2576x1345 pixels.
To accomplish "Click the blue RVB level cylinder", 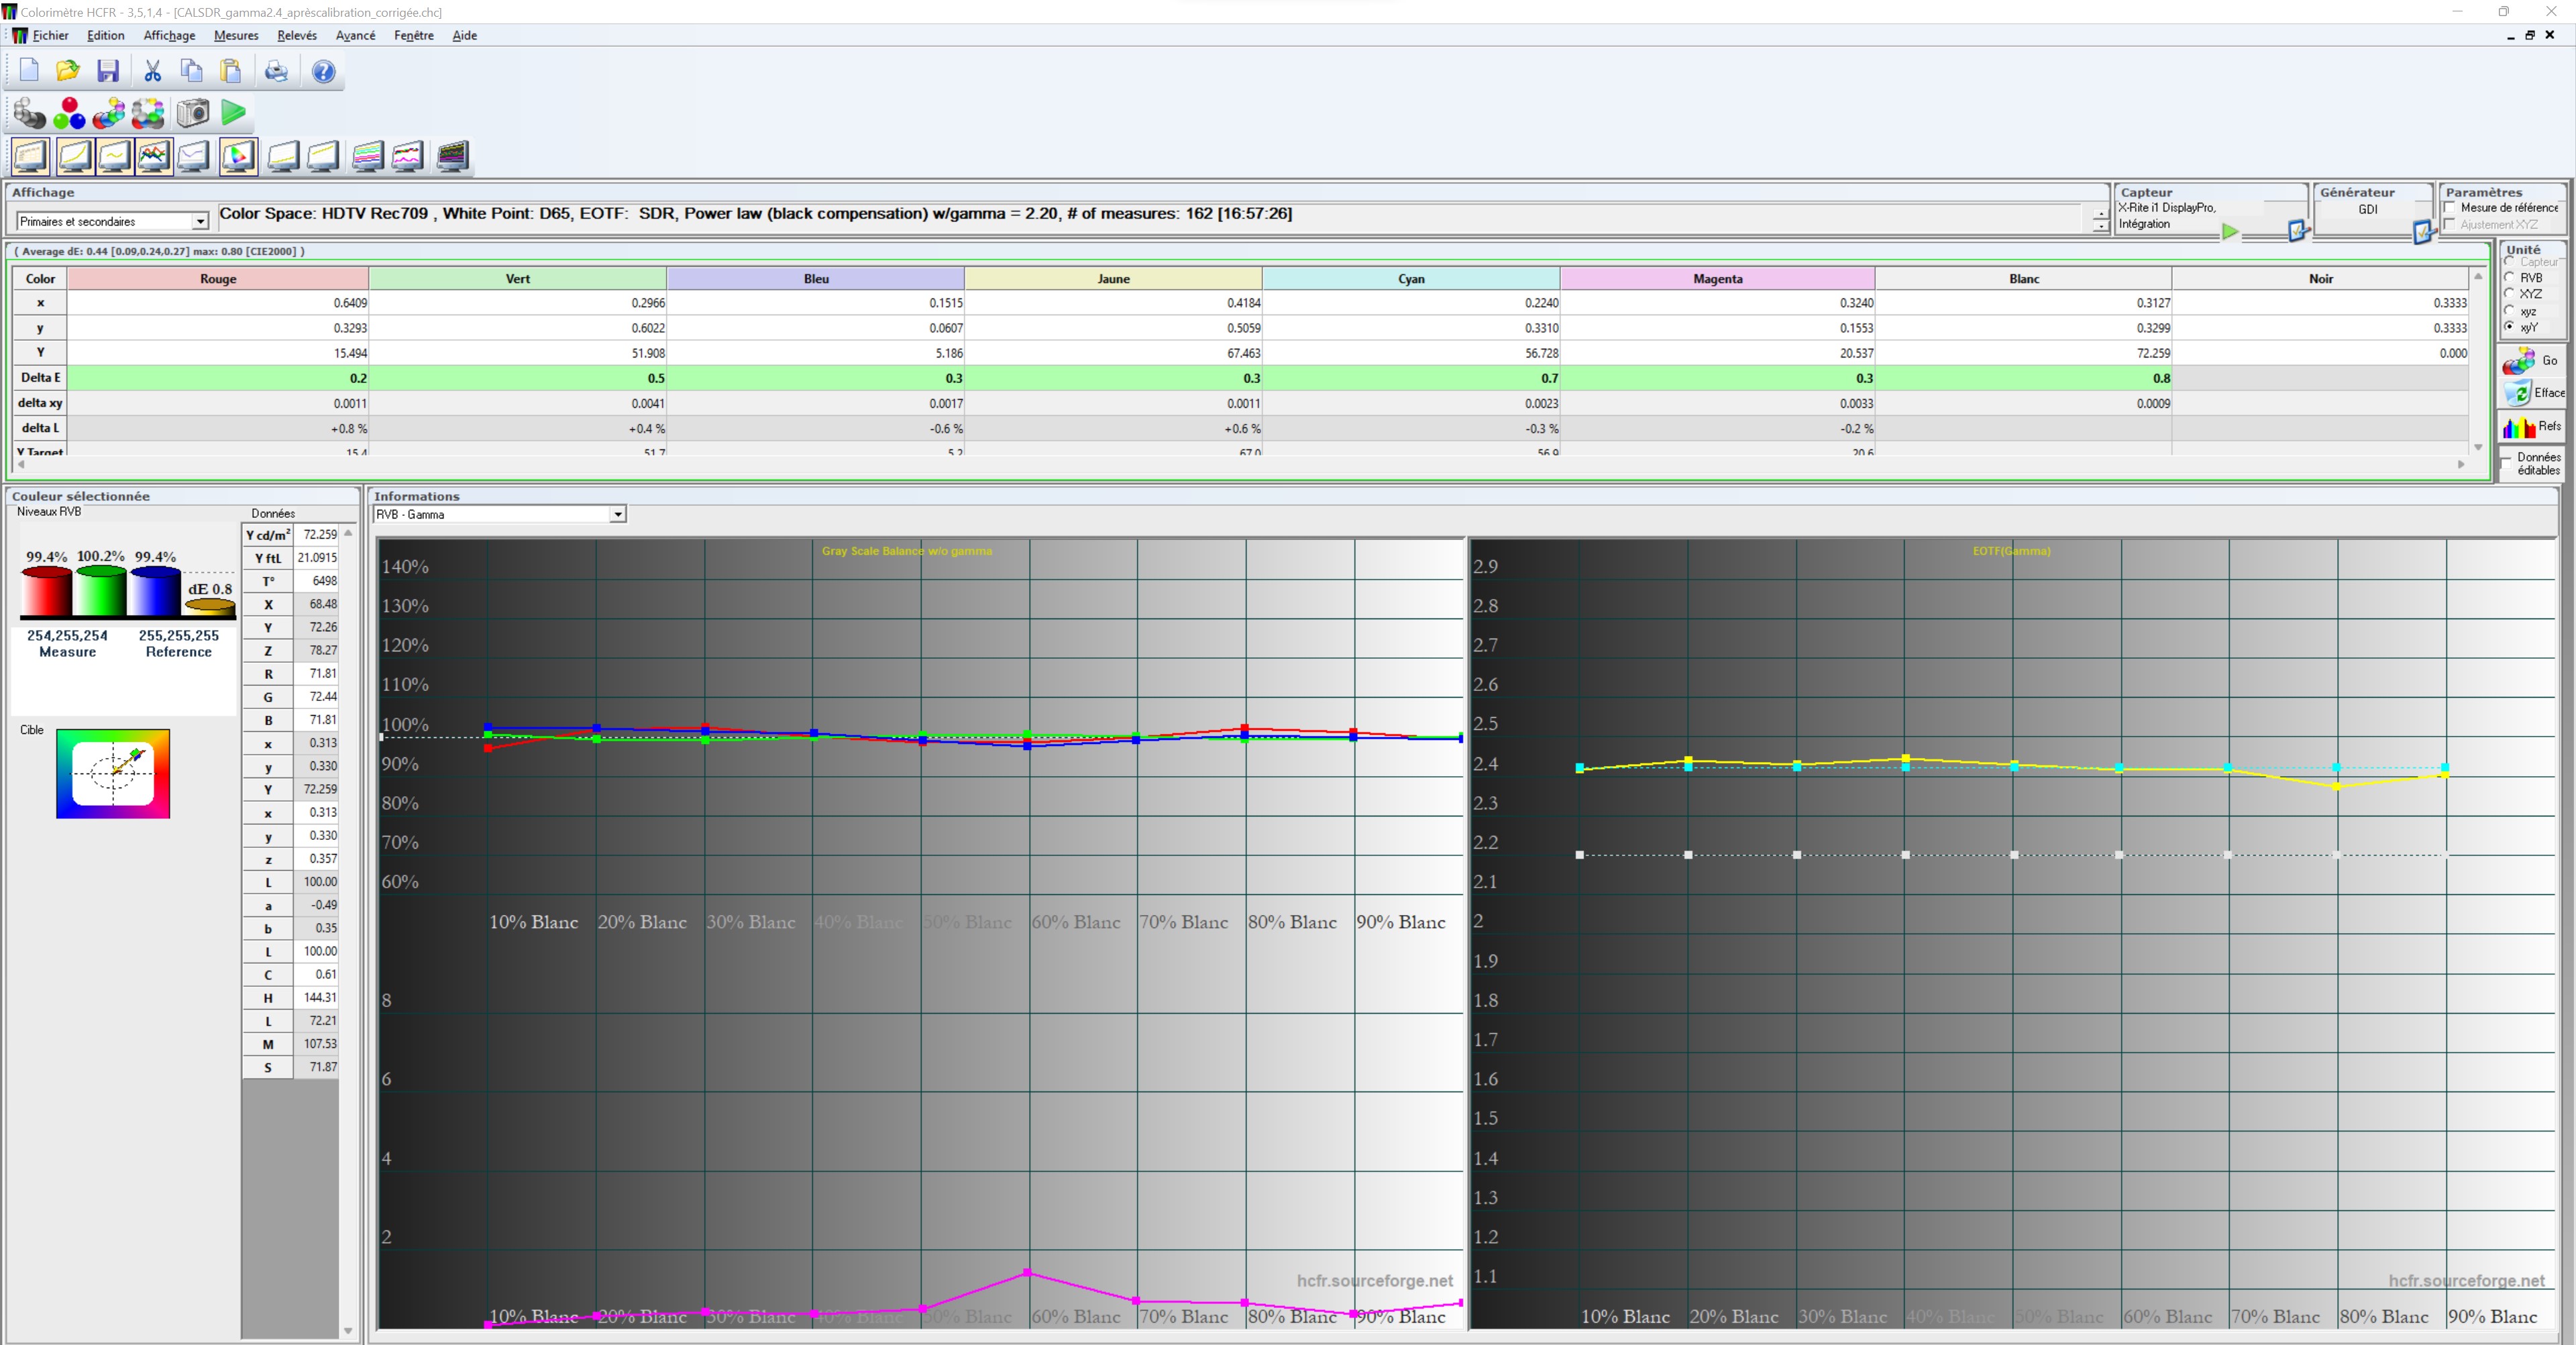I will coord(155,591).
